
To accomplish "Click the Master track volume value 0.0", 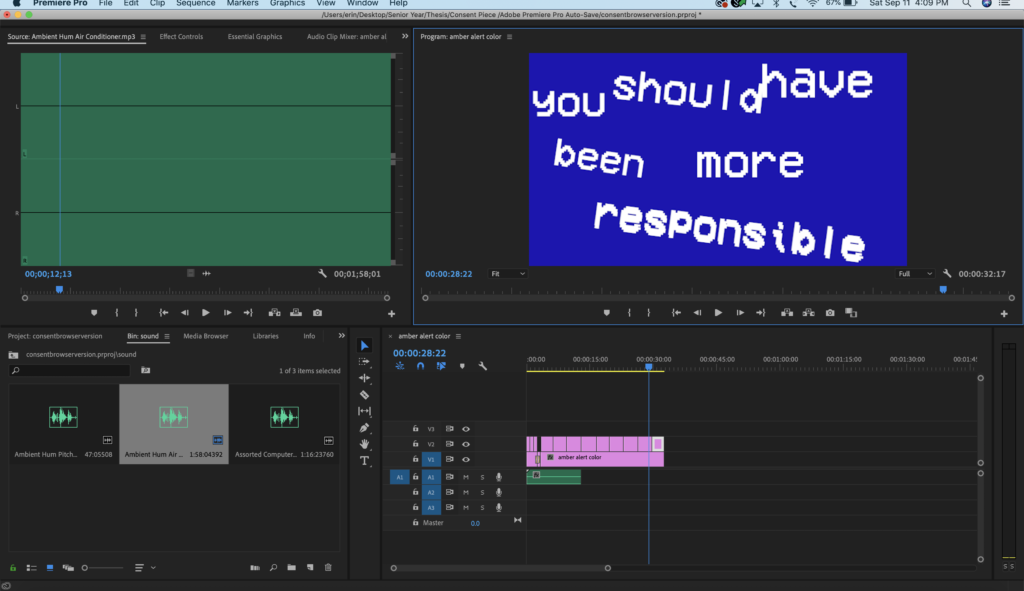I will (x=475, y=523).
